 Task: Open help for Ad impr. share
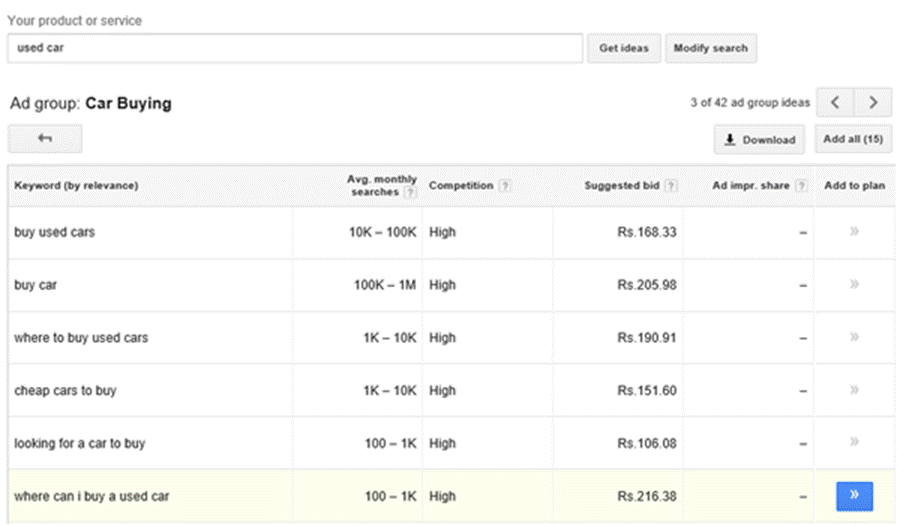[801, 186]
